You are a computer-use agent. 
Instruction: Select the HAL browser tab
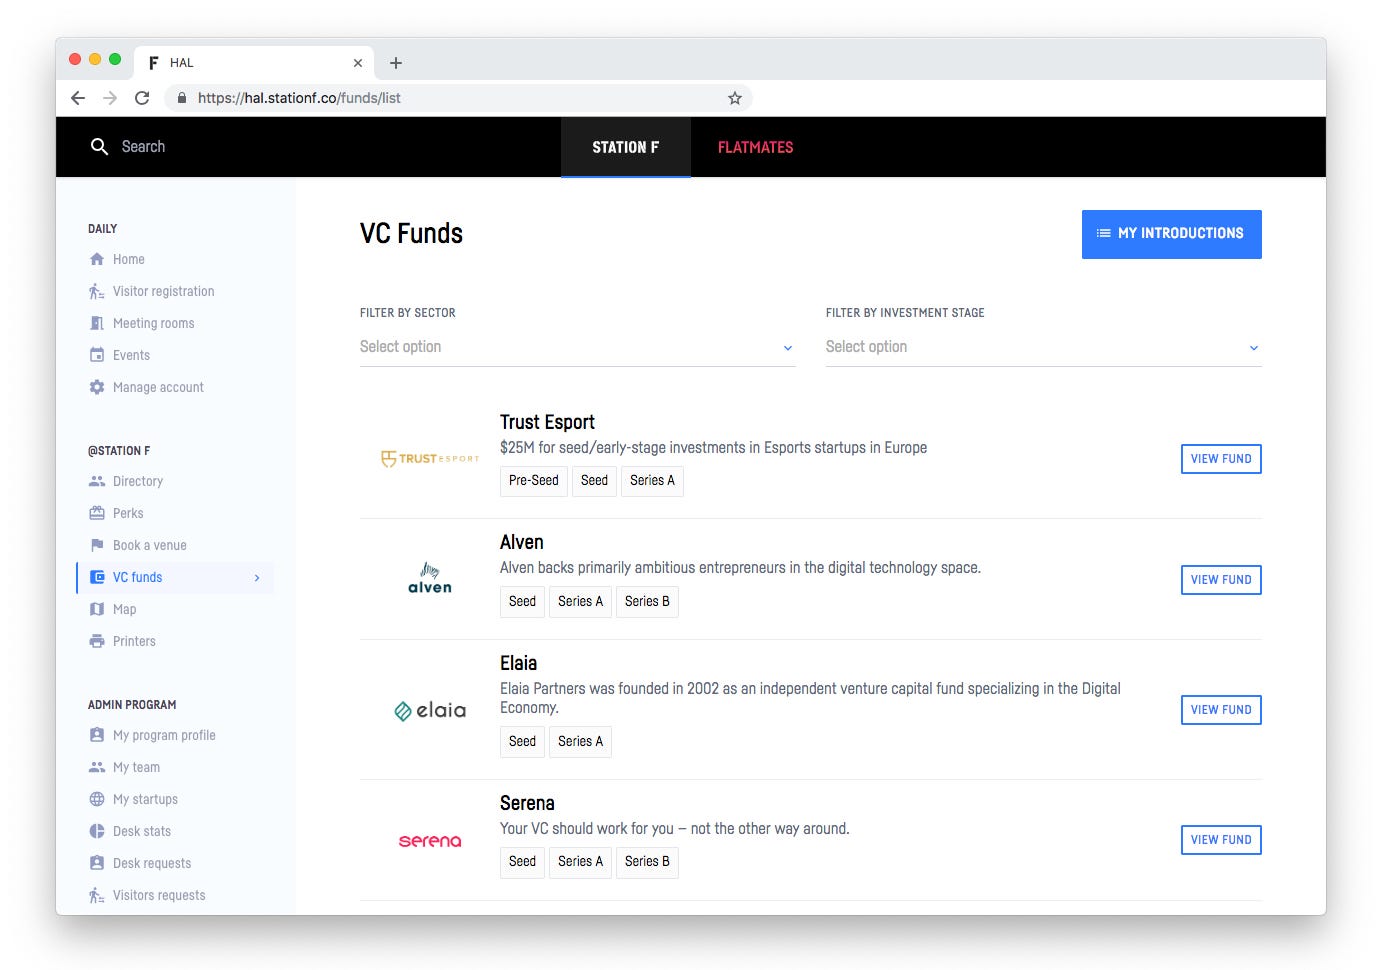(x=254, y=63)
